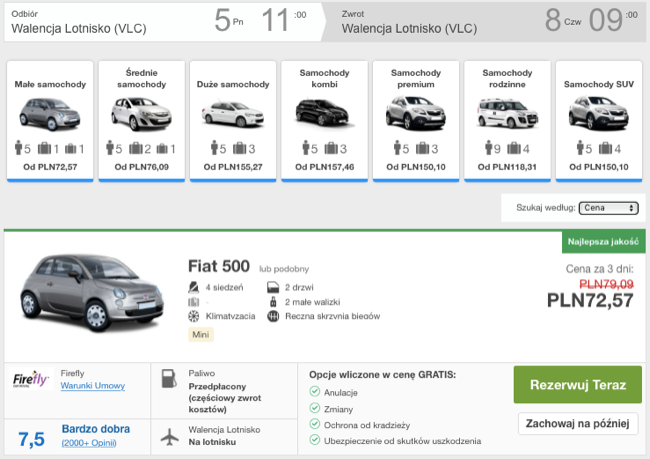Click the manual gearbox icon
The image size is (650, 459).
273,316
